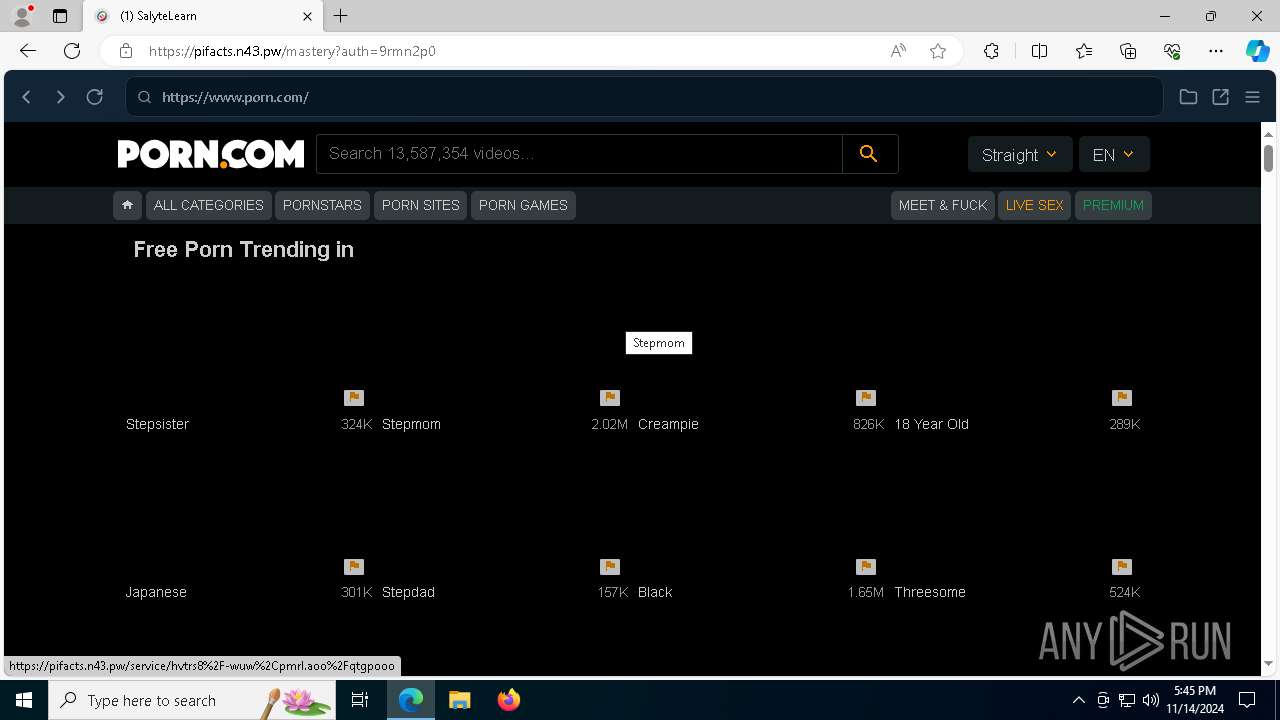Open the ALL CATEGORIES menu

209,205
